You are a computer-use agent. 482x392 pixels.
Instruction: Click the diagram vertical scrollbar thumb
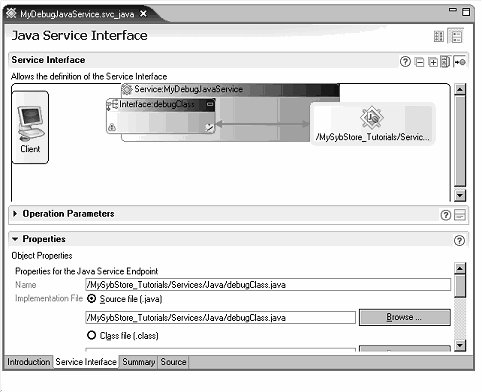(x=460, y=141)
